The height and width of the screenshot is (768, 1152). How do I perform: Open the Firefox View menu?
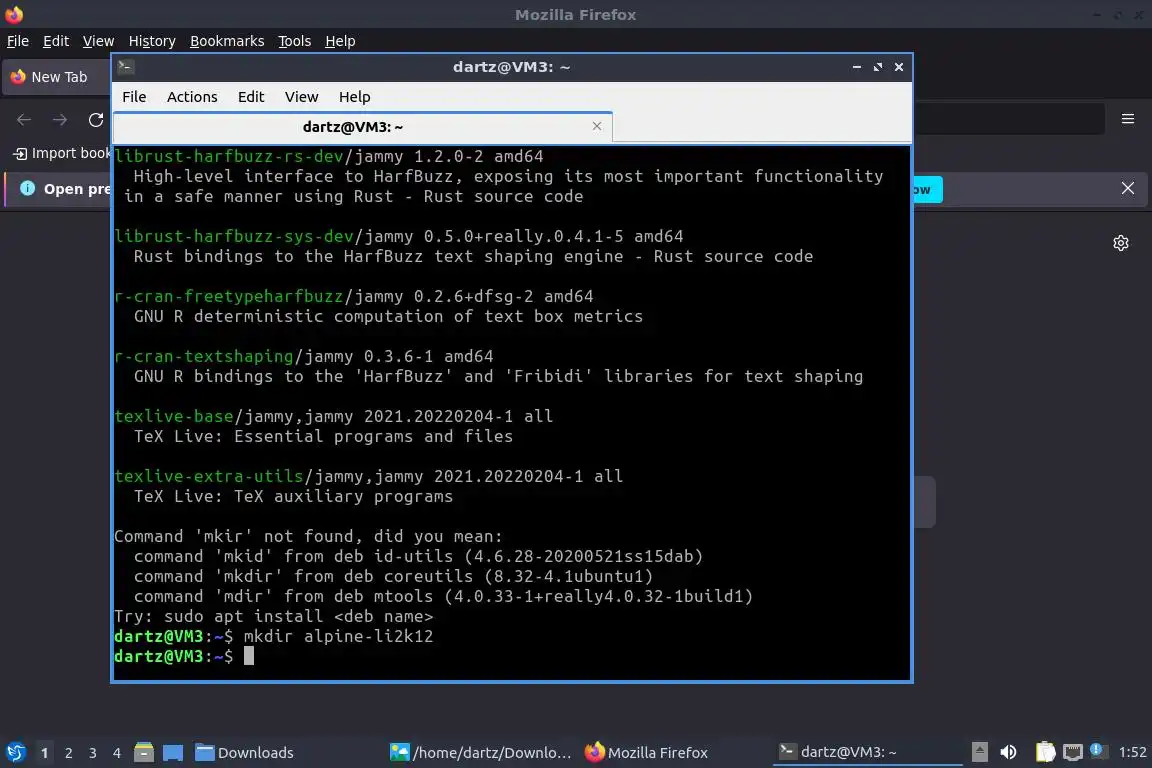98,41
